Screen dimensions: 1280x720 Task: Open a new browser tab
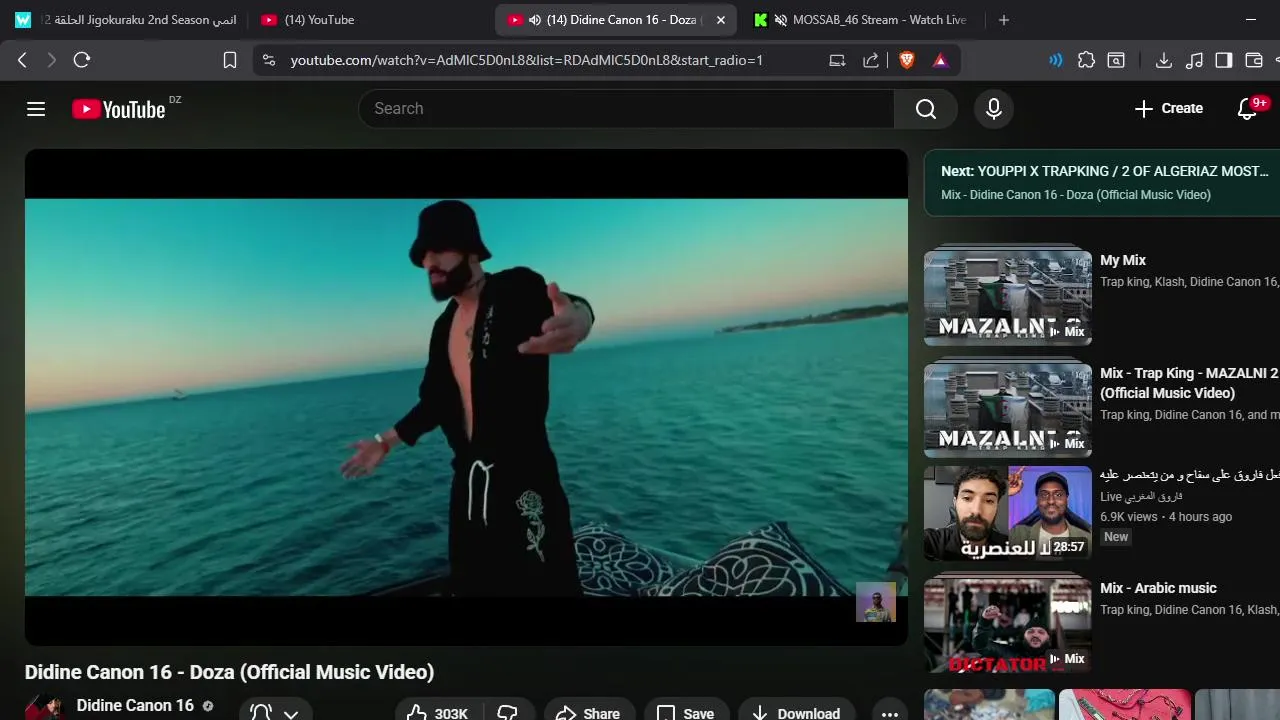1004,20
